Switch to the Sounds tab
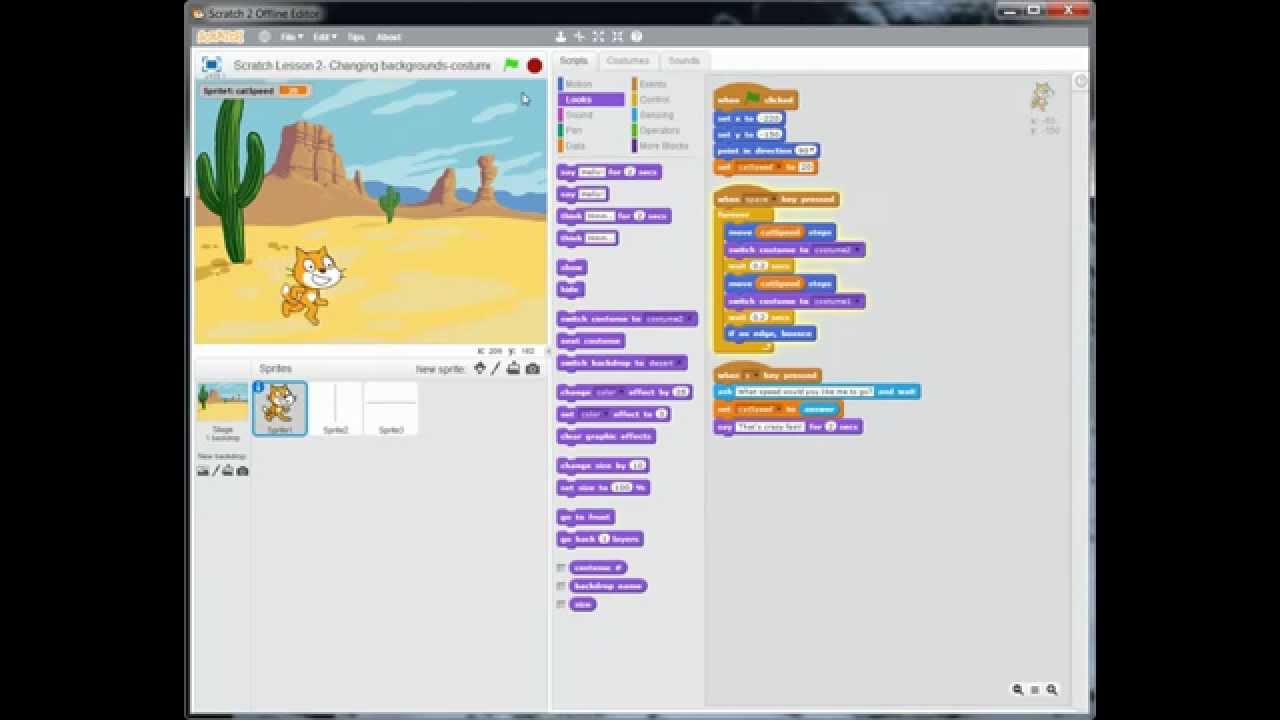 pyautogui.click(x=684, y=61)
